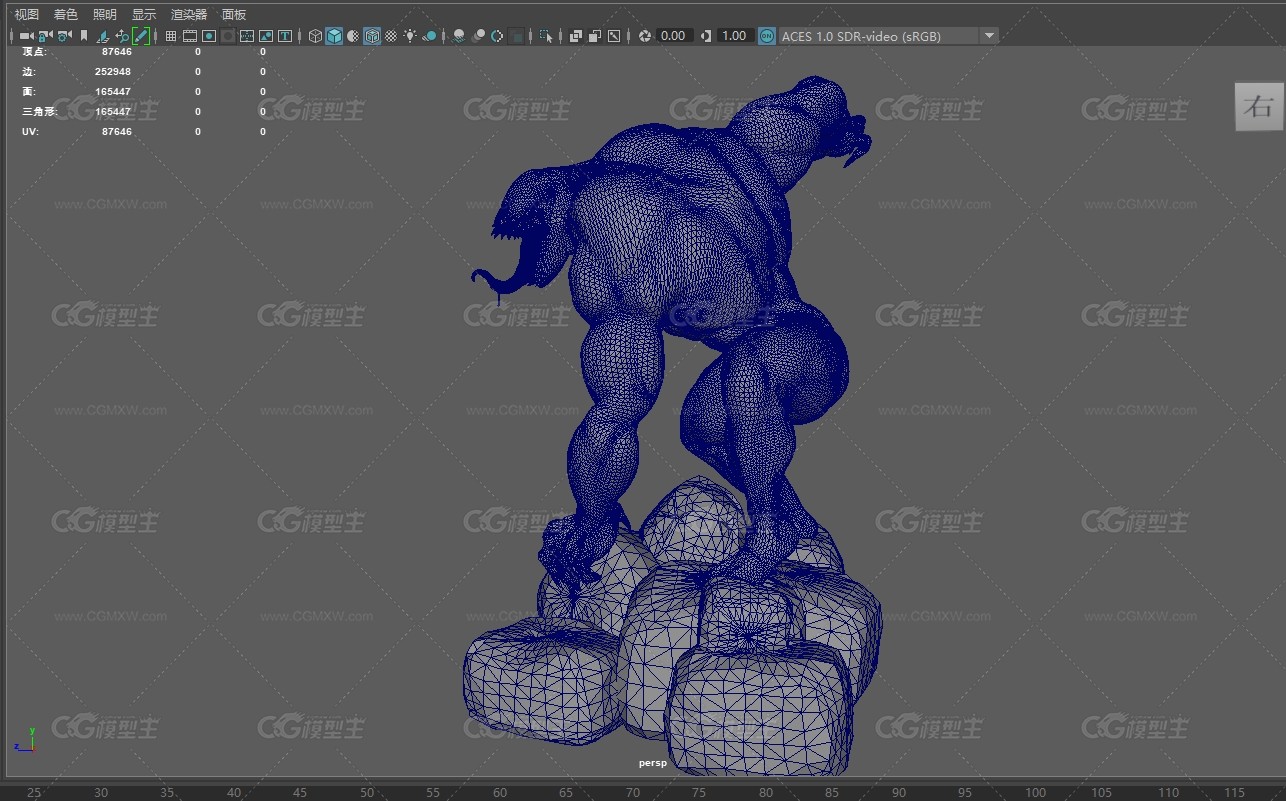This screenshot has width=1286, height=801.
Task: Open the 面板 (Panels) menu
Action: tap(234, 14)
